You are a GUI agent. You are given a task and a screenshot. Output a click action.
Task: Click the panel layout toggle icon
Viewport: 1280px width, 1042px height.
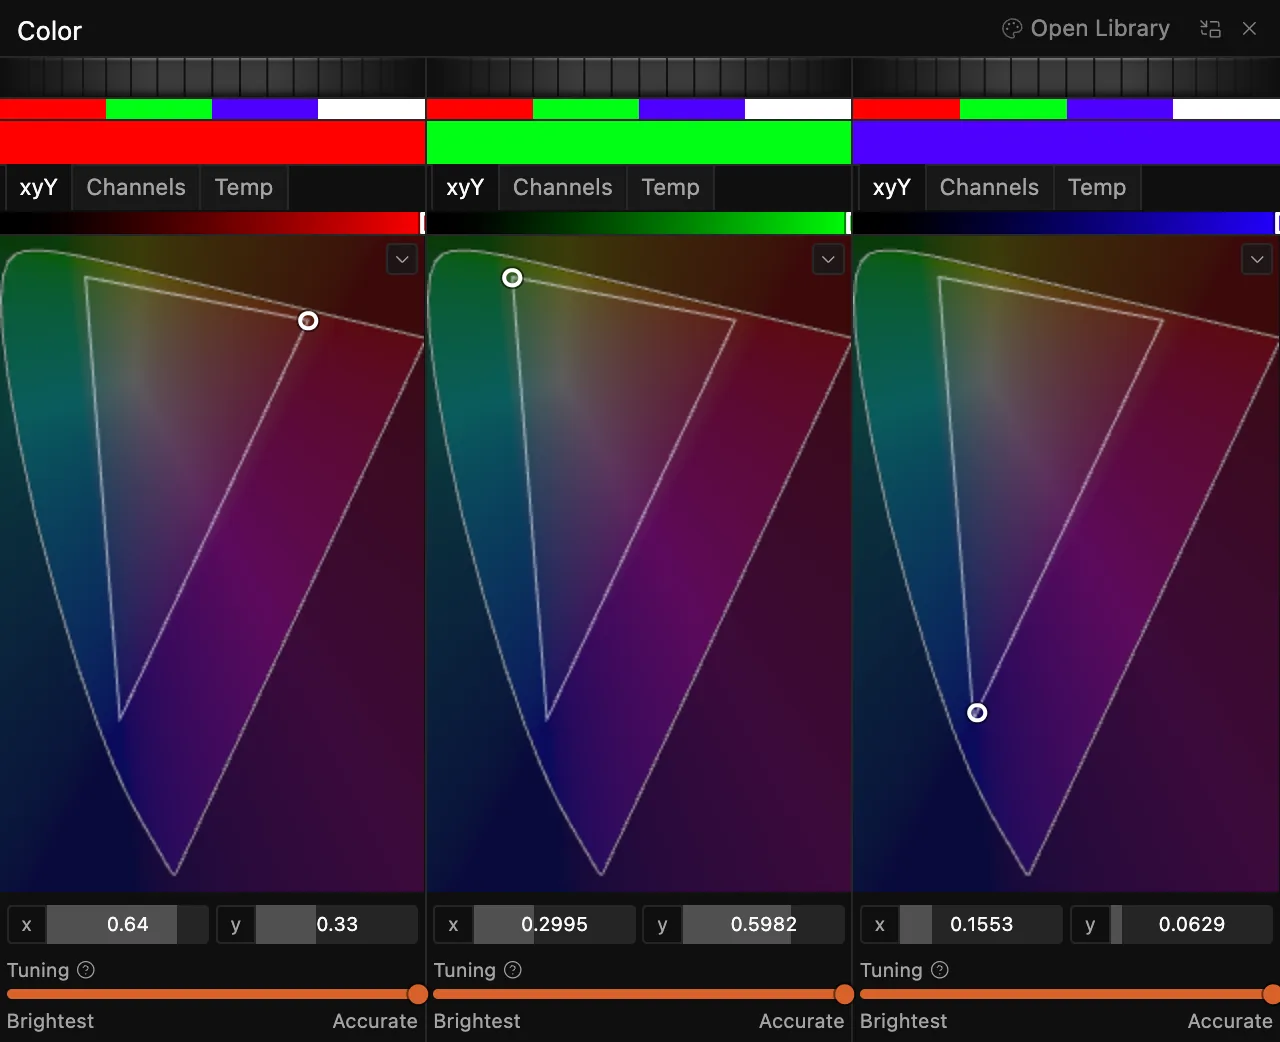[x=1210, y=29]
